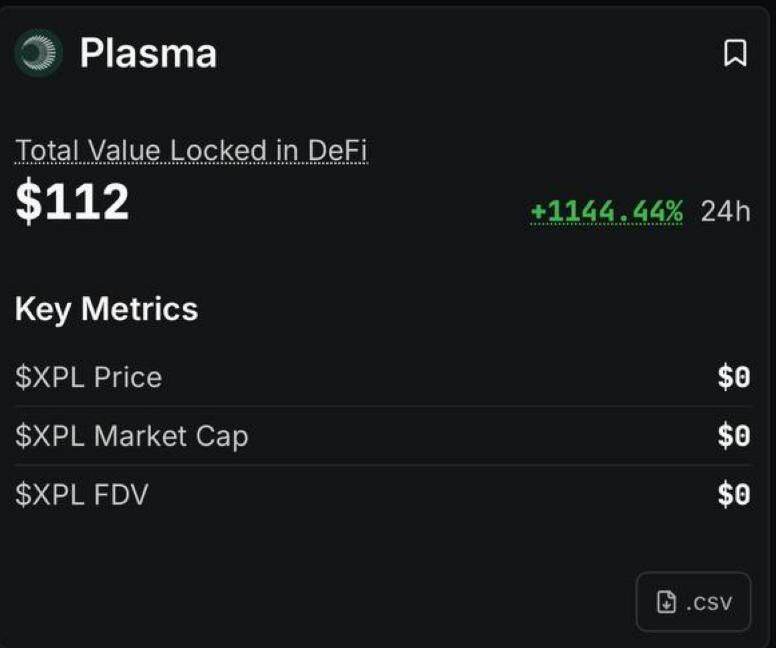Screen dimensions: 776x648
Task: Click the $XPL Price label
Action: click(89, 377)
